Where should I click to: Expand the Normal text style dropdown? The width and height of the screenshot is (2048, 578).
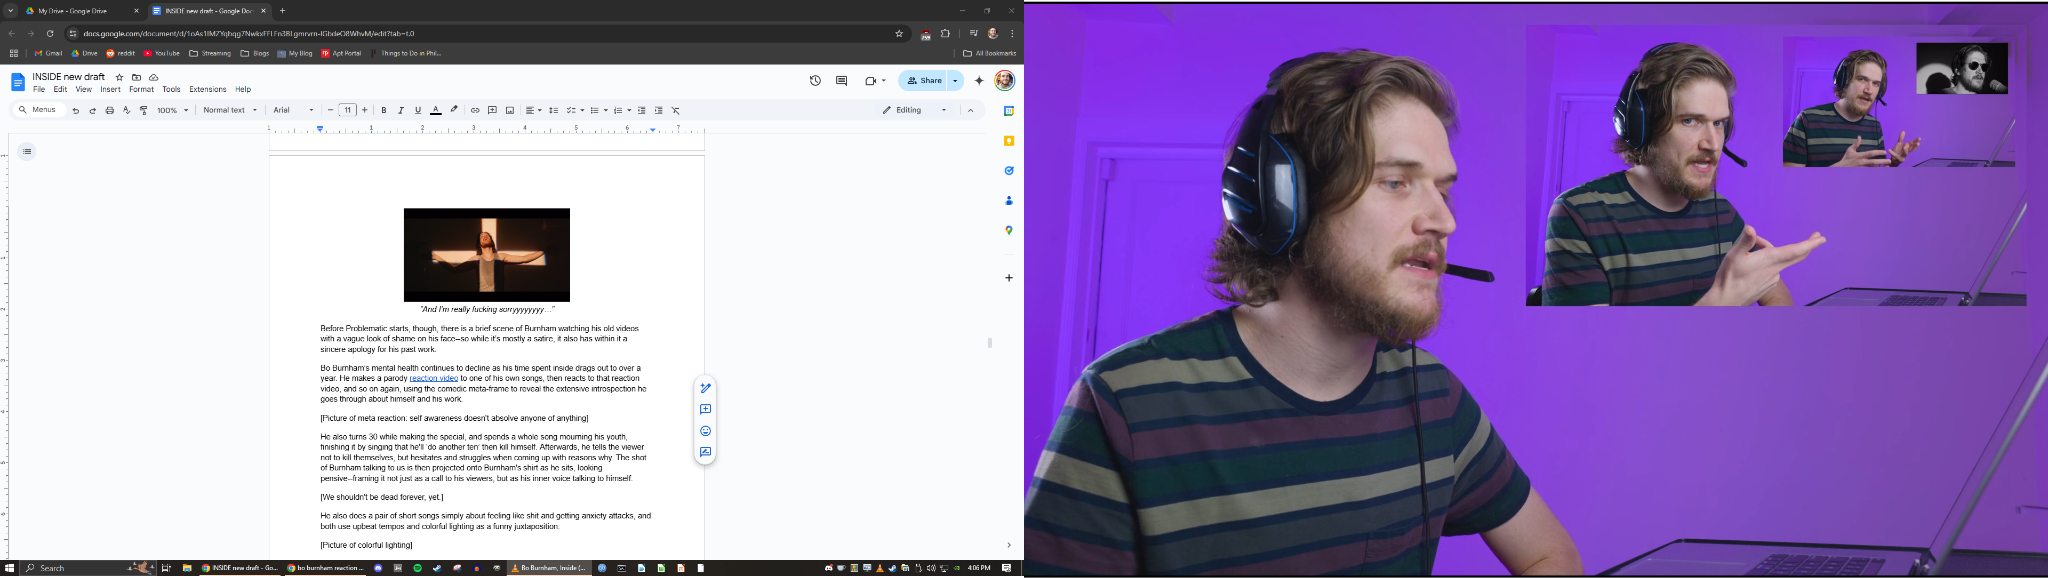230,110
